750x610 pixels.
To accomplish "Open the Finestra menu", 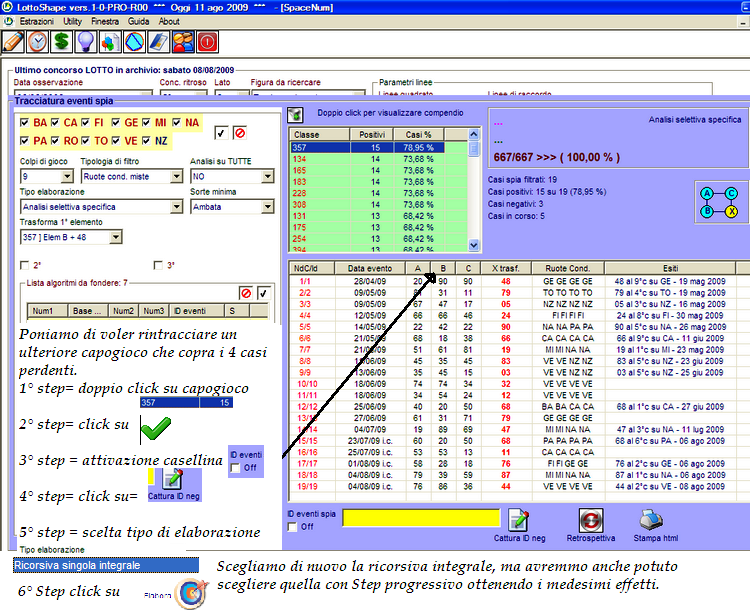I will pyautogui.click(x=105, y=22).
